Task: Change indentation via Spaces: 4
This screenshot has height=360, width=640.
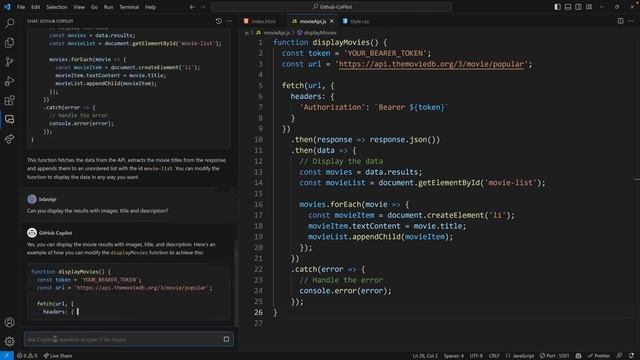Action: click(x=453, y=356)
